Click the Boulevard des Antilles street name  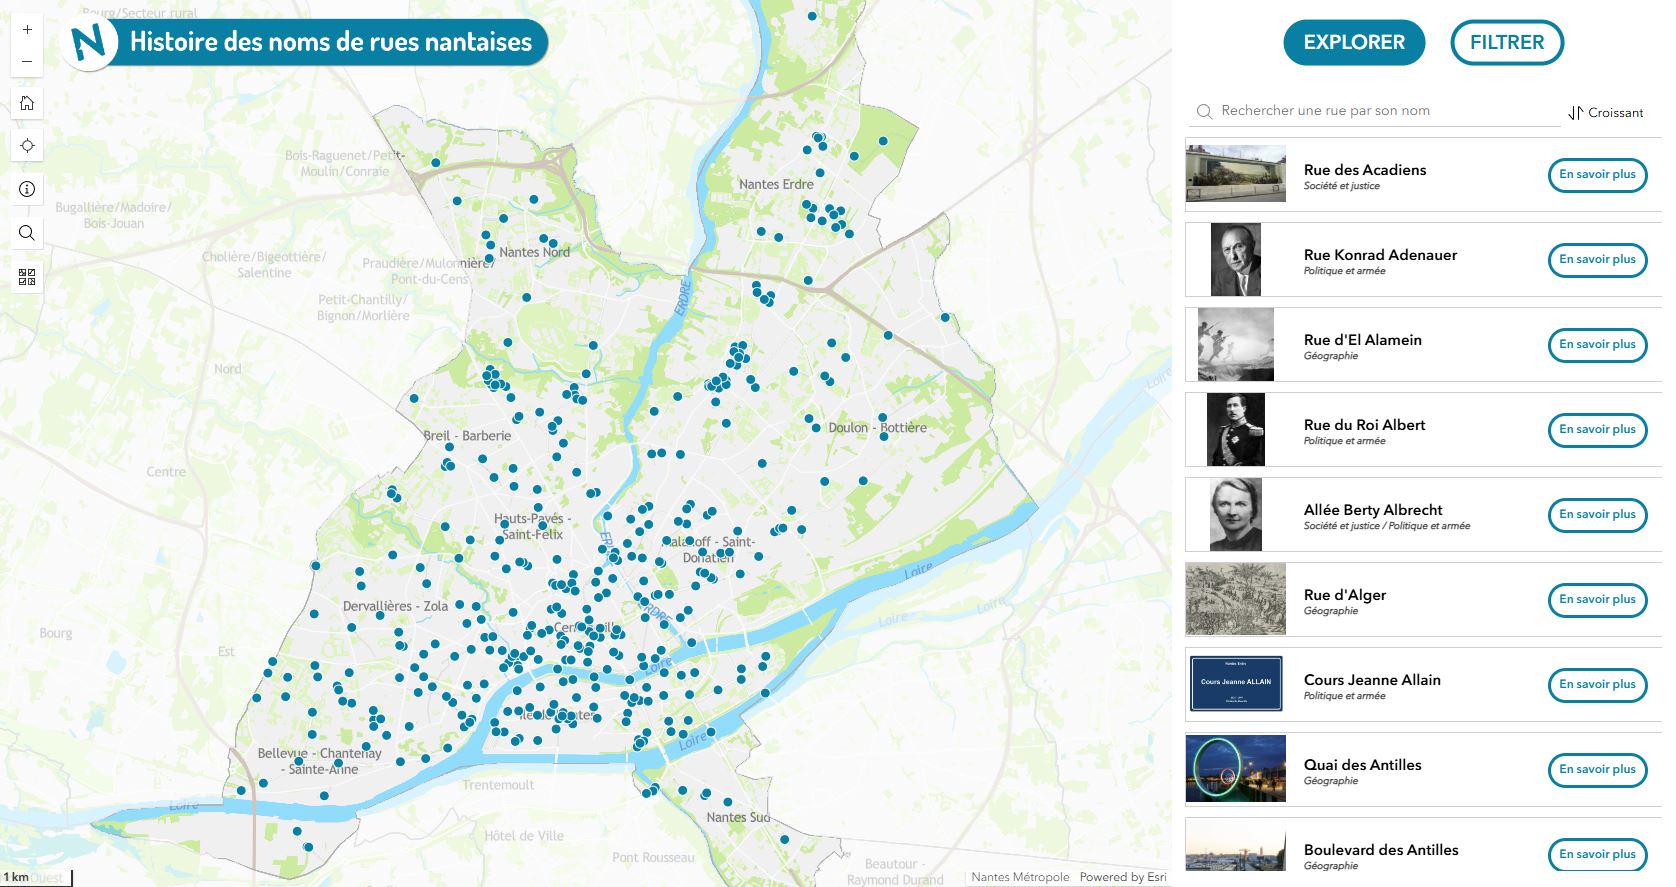point(1381,850)
